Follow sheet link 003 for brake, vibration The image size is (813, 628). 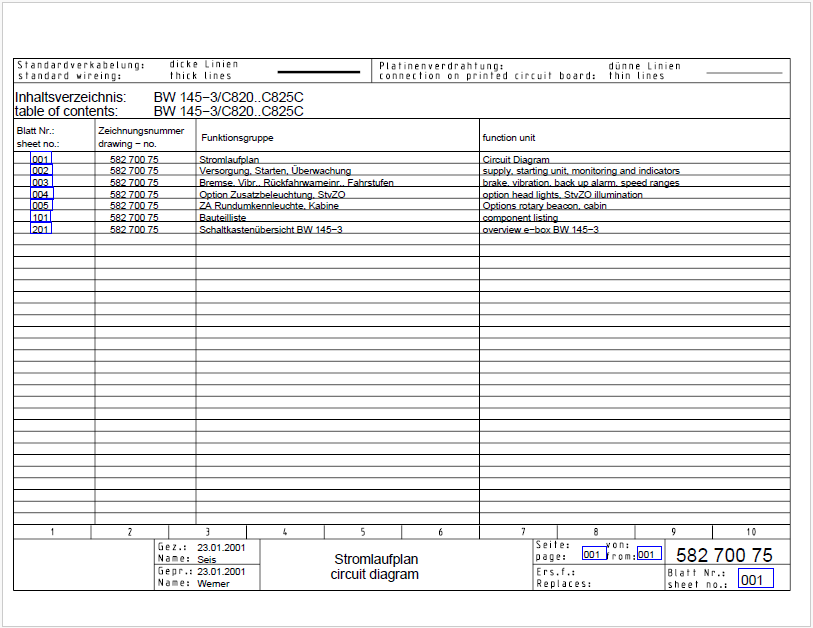[x=41, y=182]
